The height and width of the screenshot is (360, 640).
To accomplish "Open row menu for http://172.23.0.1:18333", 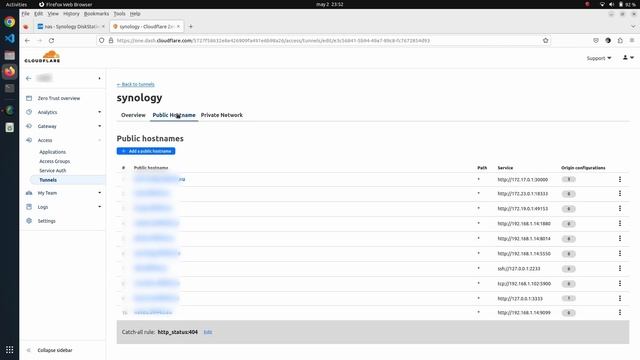I will [x=620, y=193].
